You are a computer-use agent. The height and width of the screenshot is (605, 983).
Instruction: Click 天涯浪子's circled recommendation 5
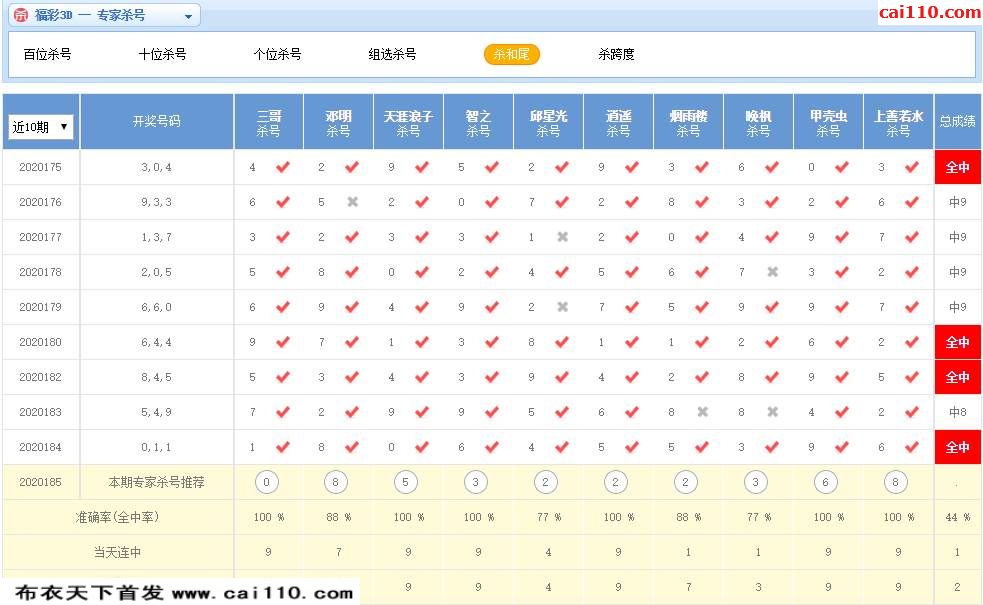click(406, 482)
